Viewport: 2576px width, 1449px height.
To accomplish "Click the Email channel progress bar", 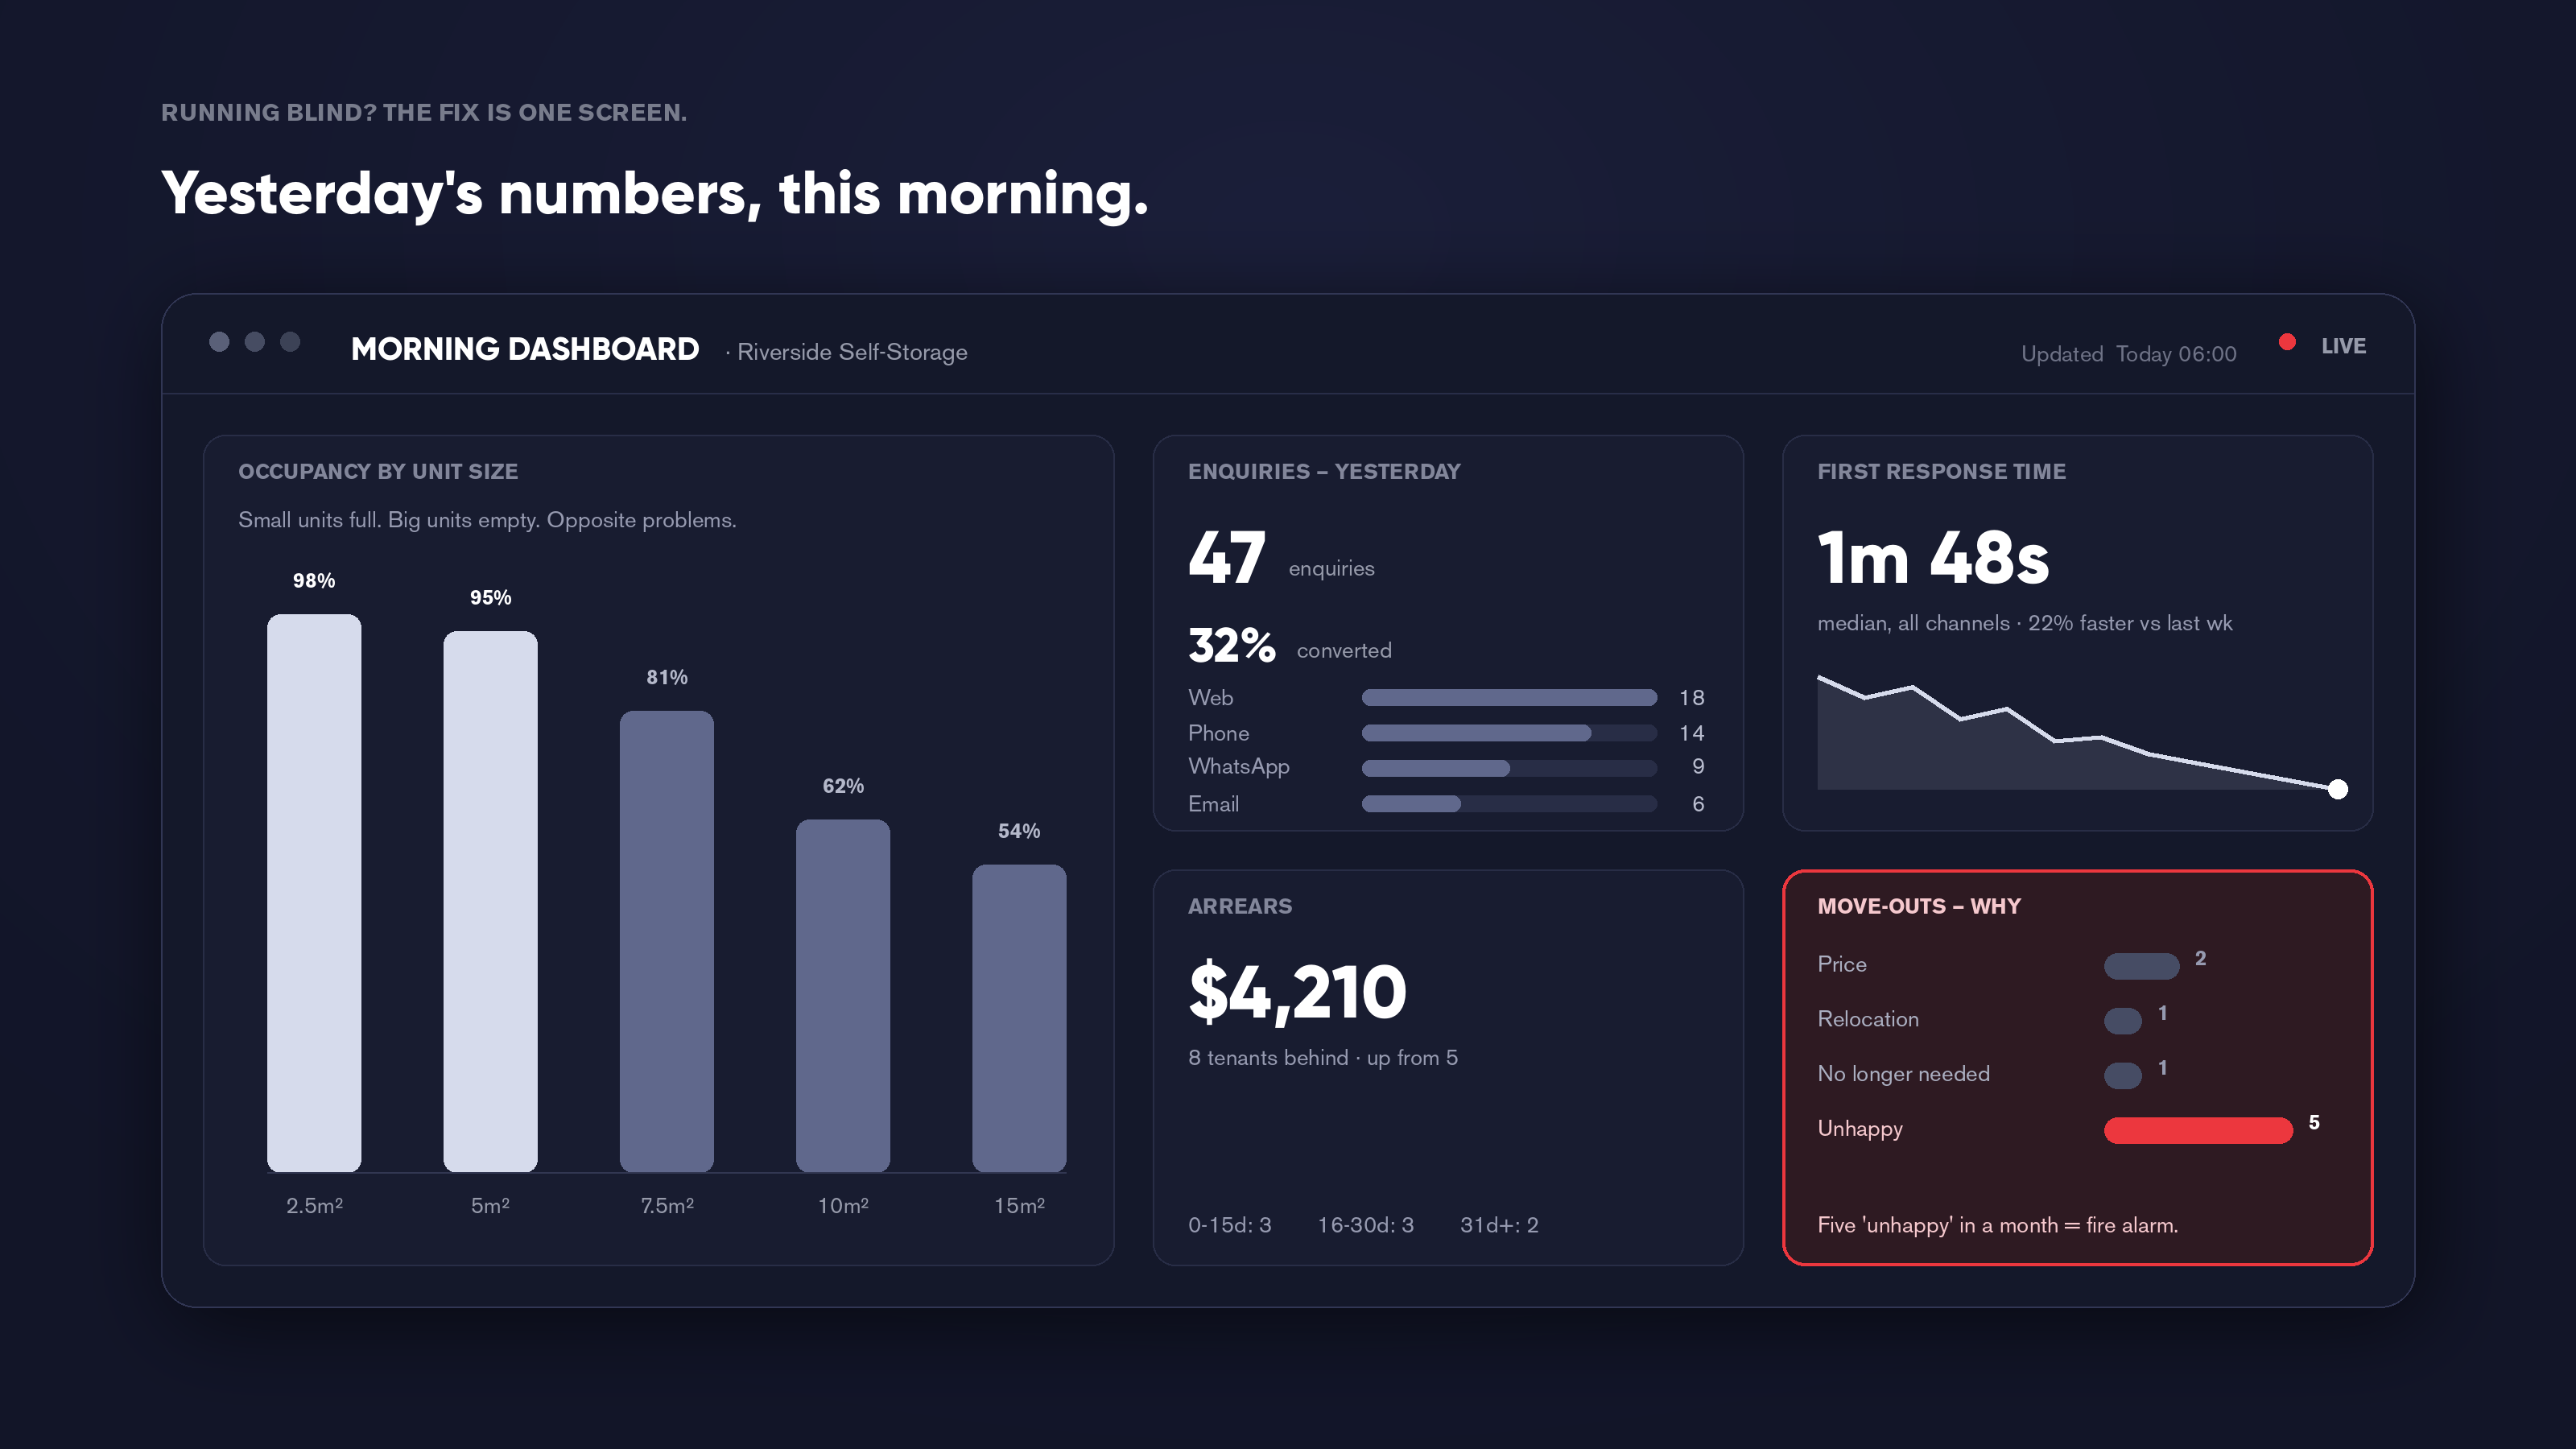I will [x=1509, y=804].
